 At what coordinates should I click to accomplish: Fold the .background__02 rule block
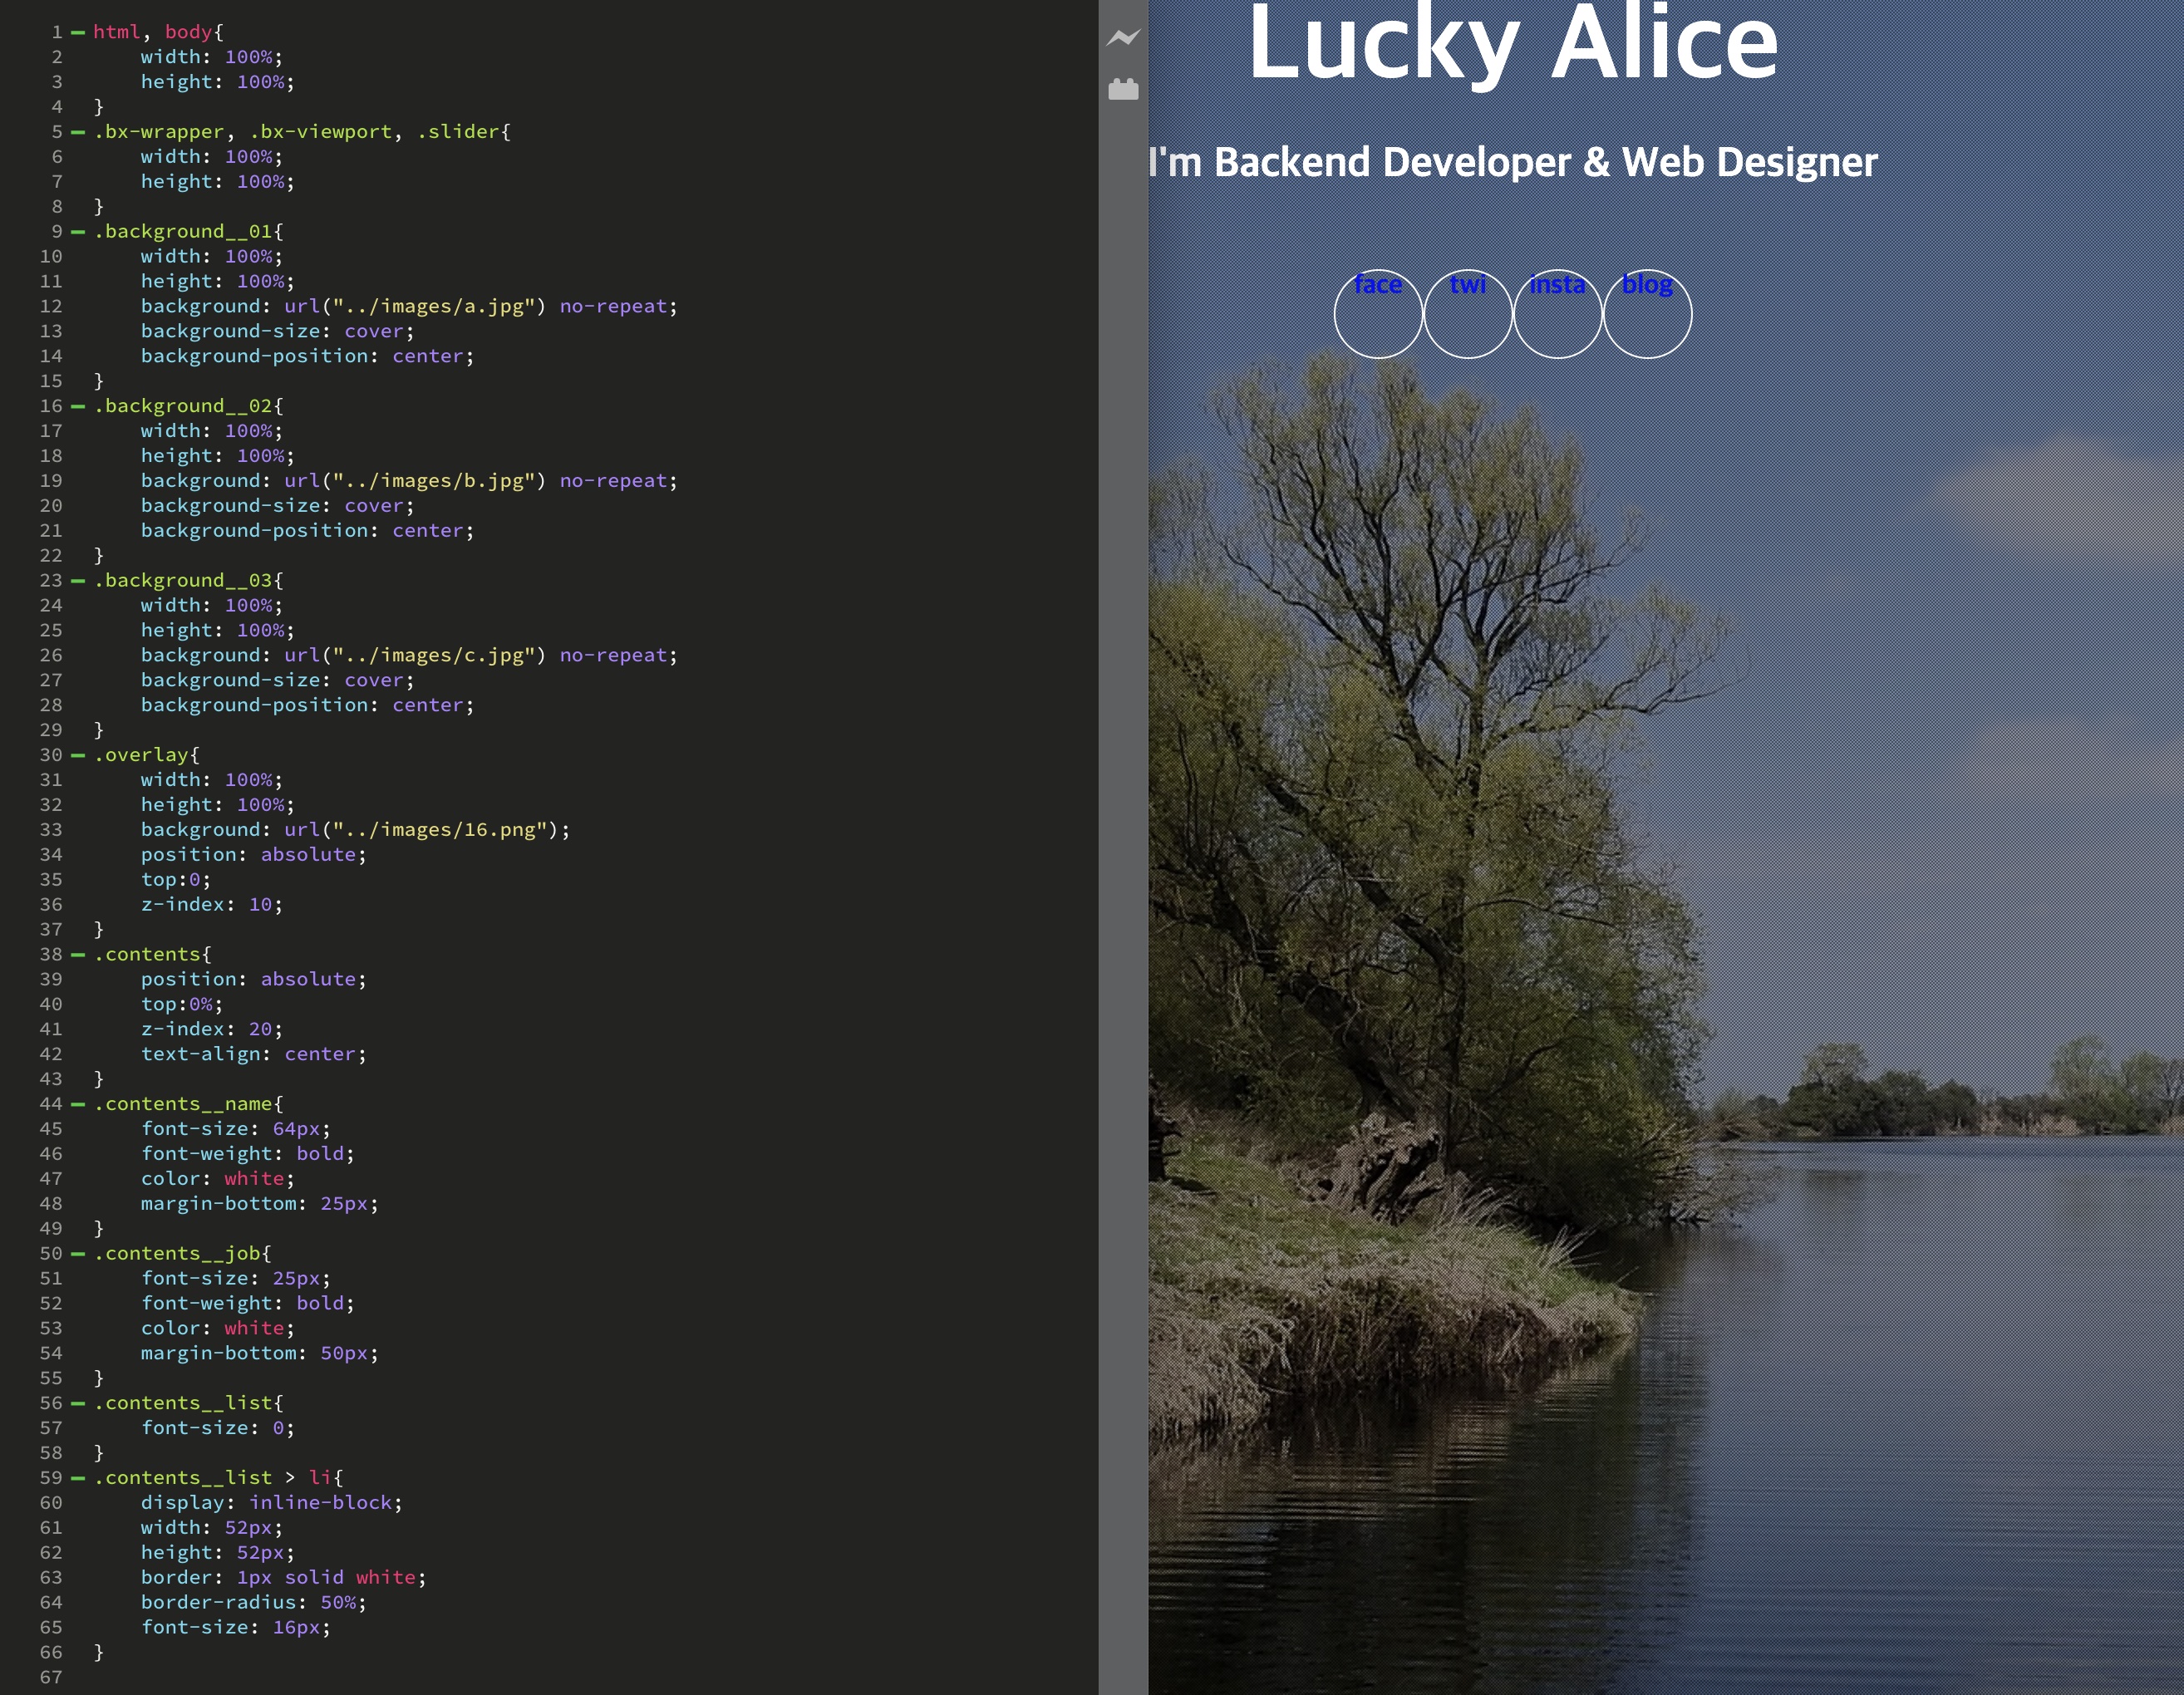(78, 406)
